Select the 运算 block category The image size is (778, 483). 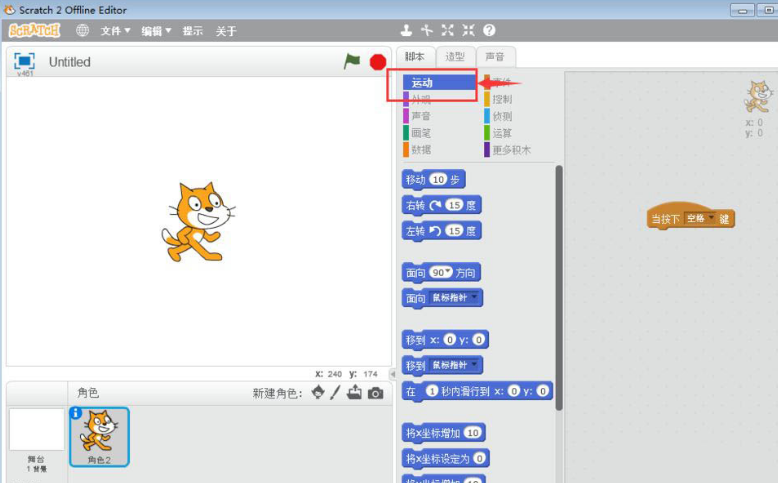498,133
